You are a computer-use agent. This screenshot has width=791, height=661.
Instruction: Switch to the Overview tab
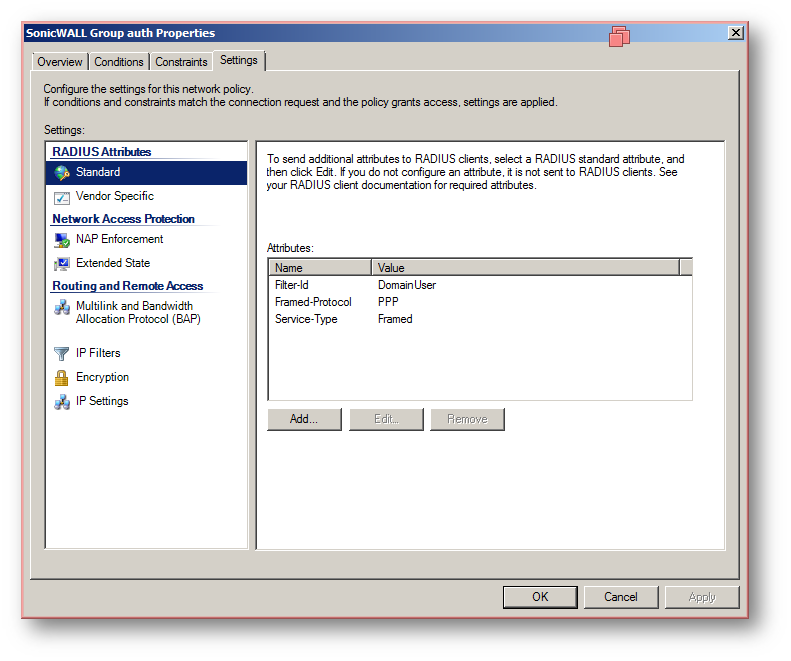[60, 62]
